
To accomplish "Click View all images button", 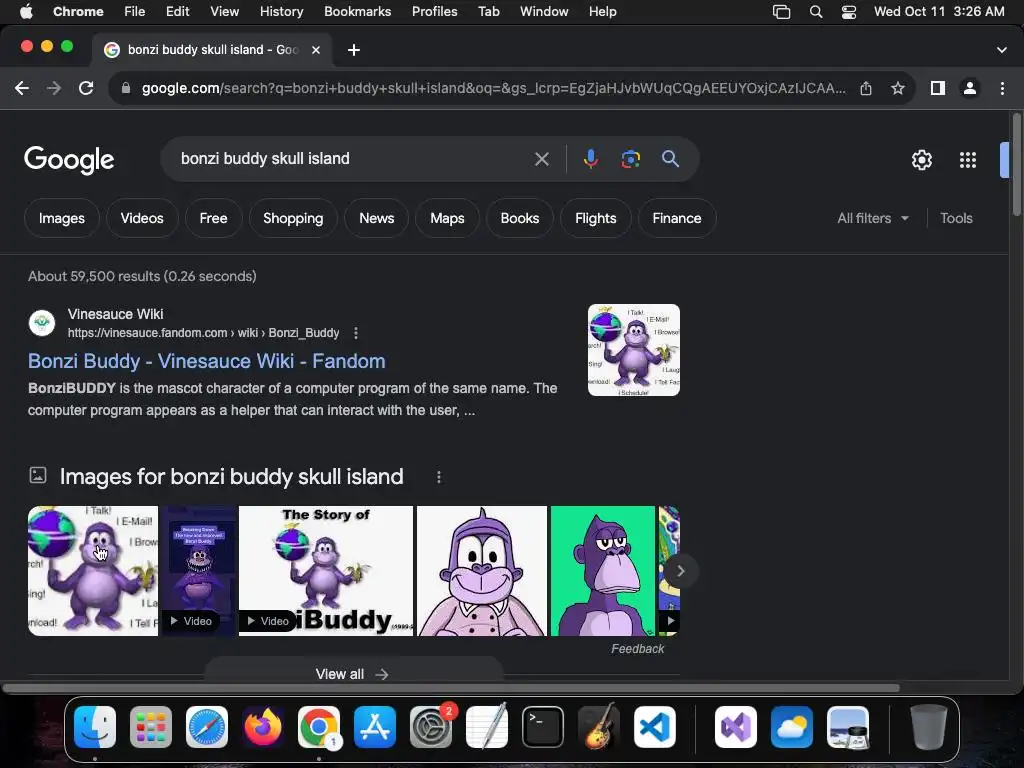I will (x=353, y=673).
